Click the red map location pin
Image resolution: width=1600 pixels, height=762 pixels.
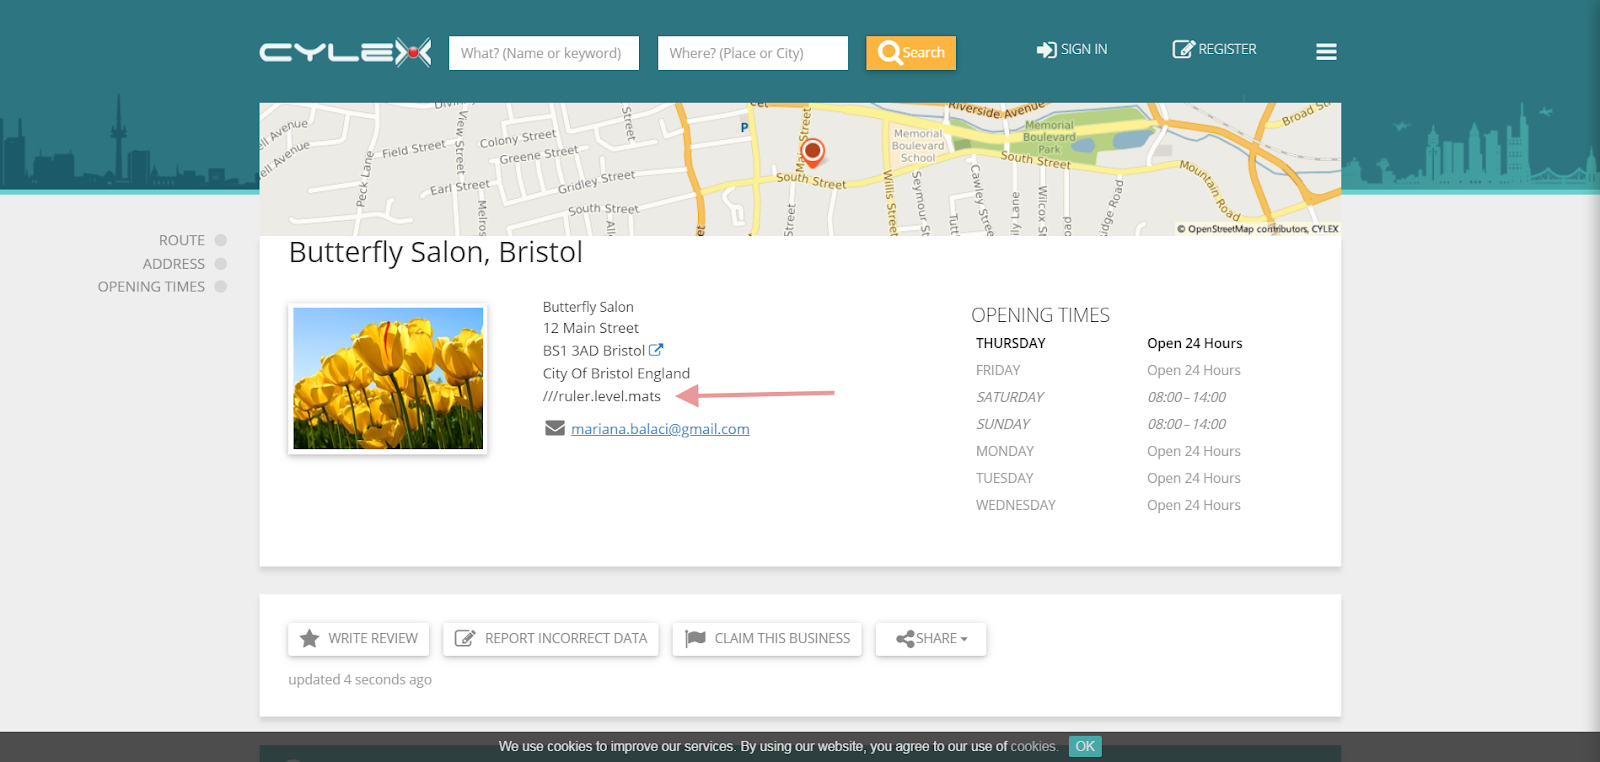pos(813,152)
